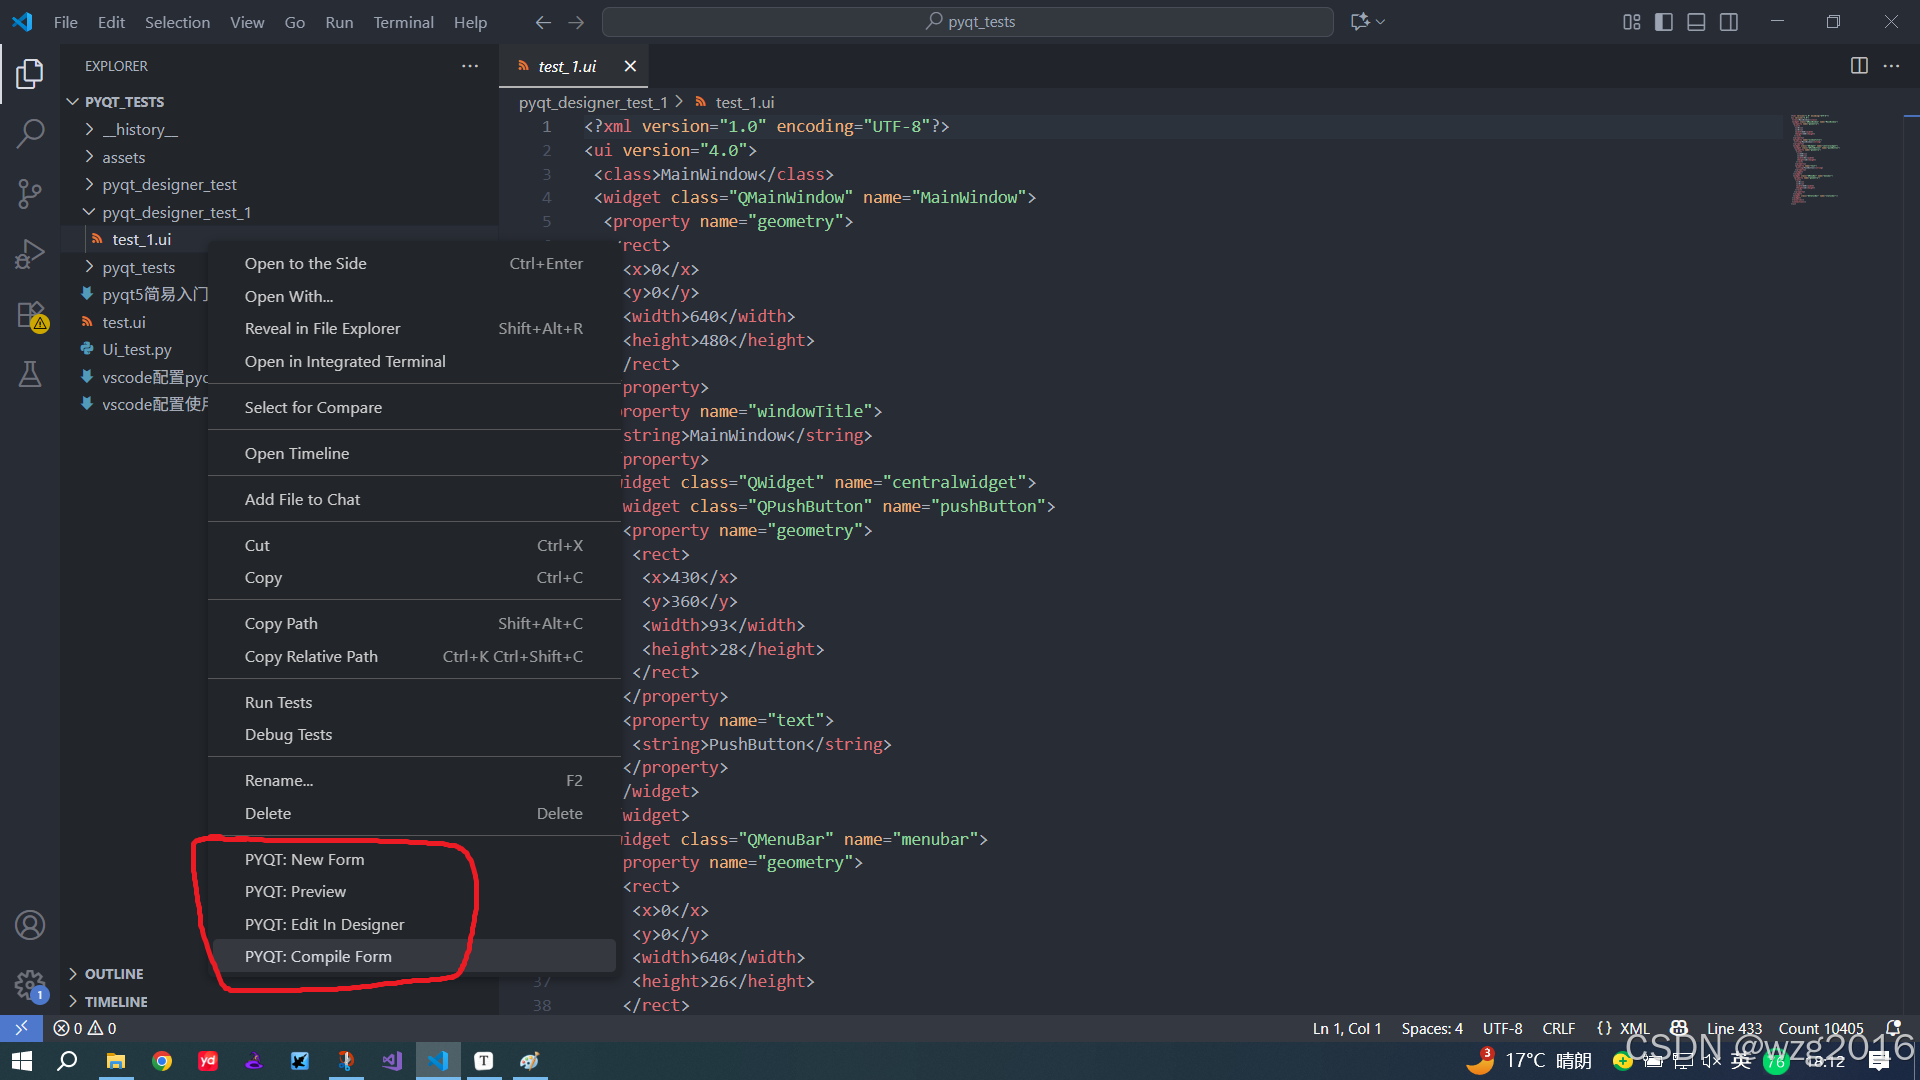1920x1080 pixels.
Task: Choose PYQT: Compile Form menu entry
Action: tap(318, 957)
